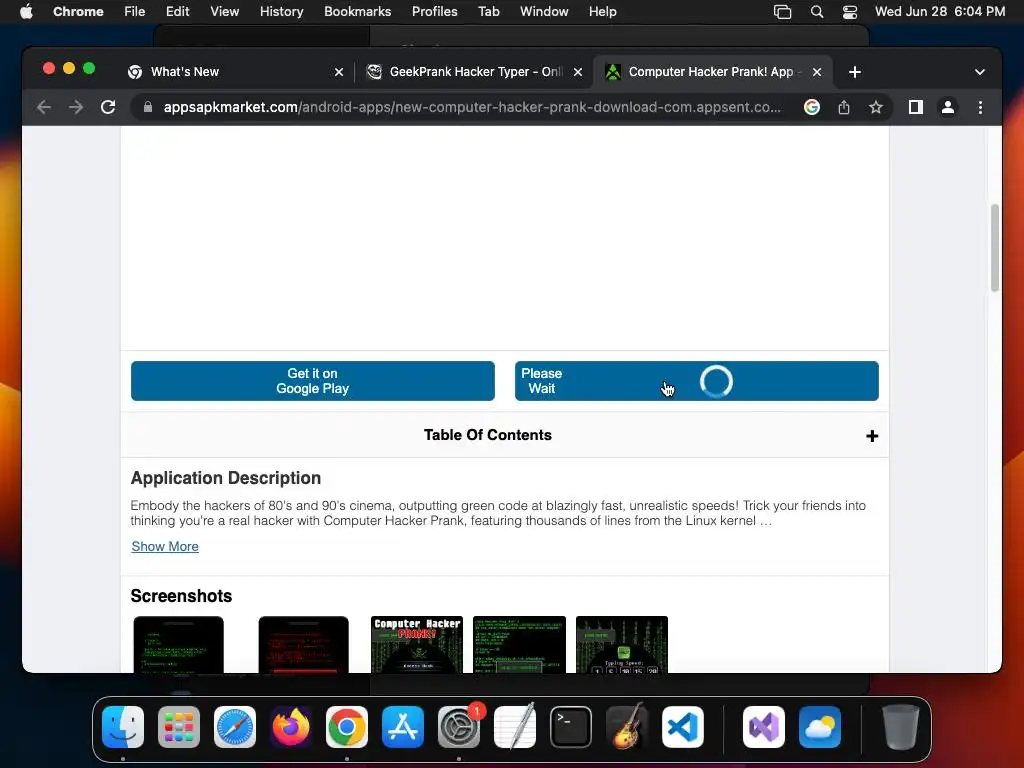Close the What's New tab

pyautogui.click(x=339, y=72)
